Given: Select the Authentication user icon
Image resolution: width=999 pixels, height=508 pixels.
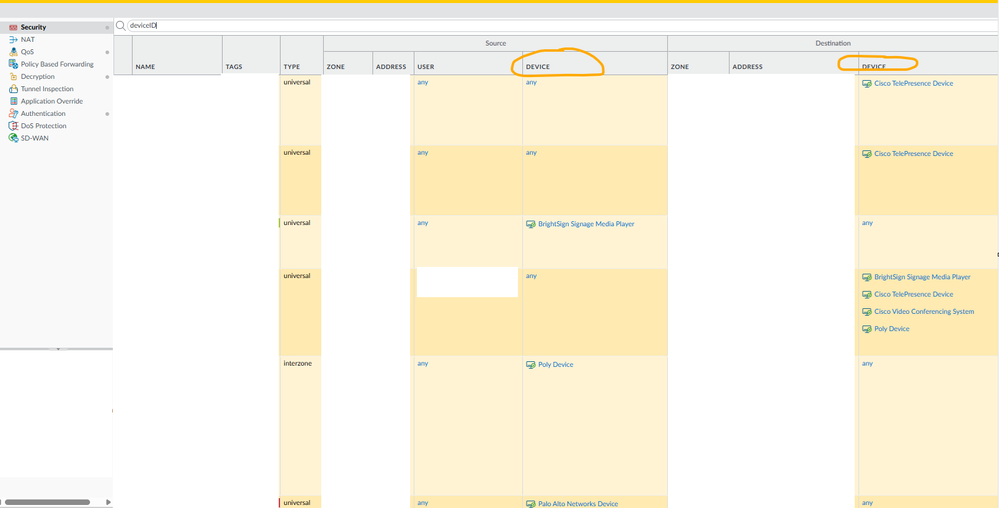Looking at the screenshot, I should click(x=13, y=113).
